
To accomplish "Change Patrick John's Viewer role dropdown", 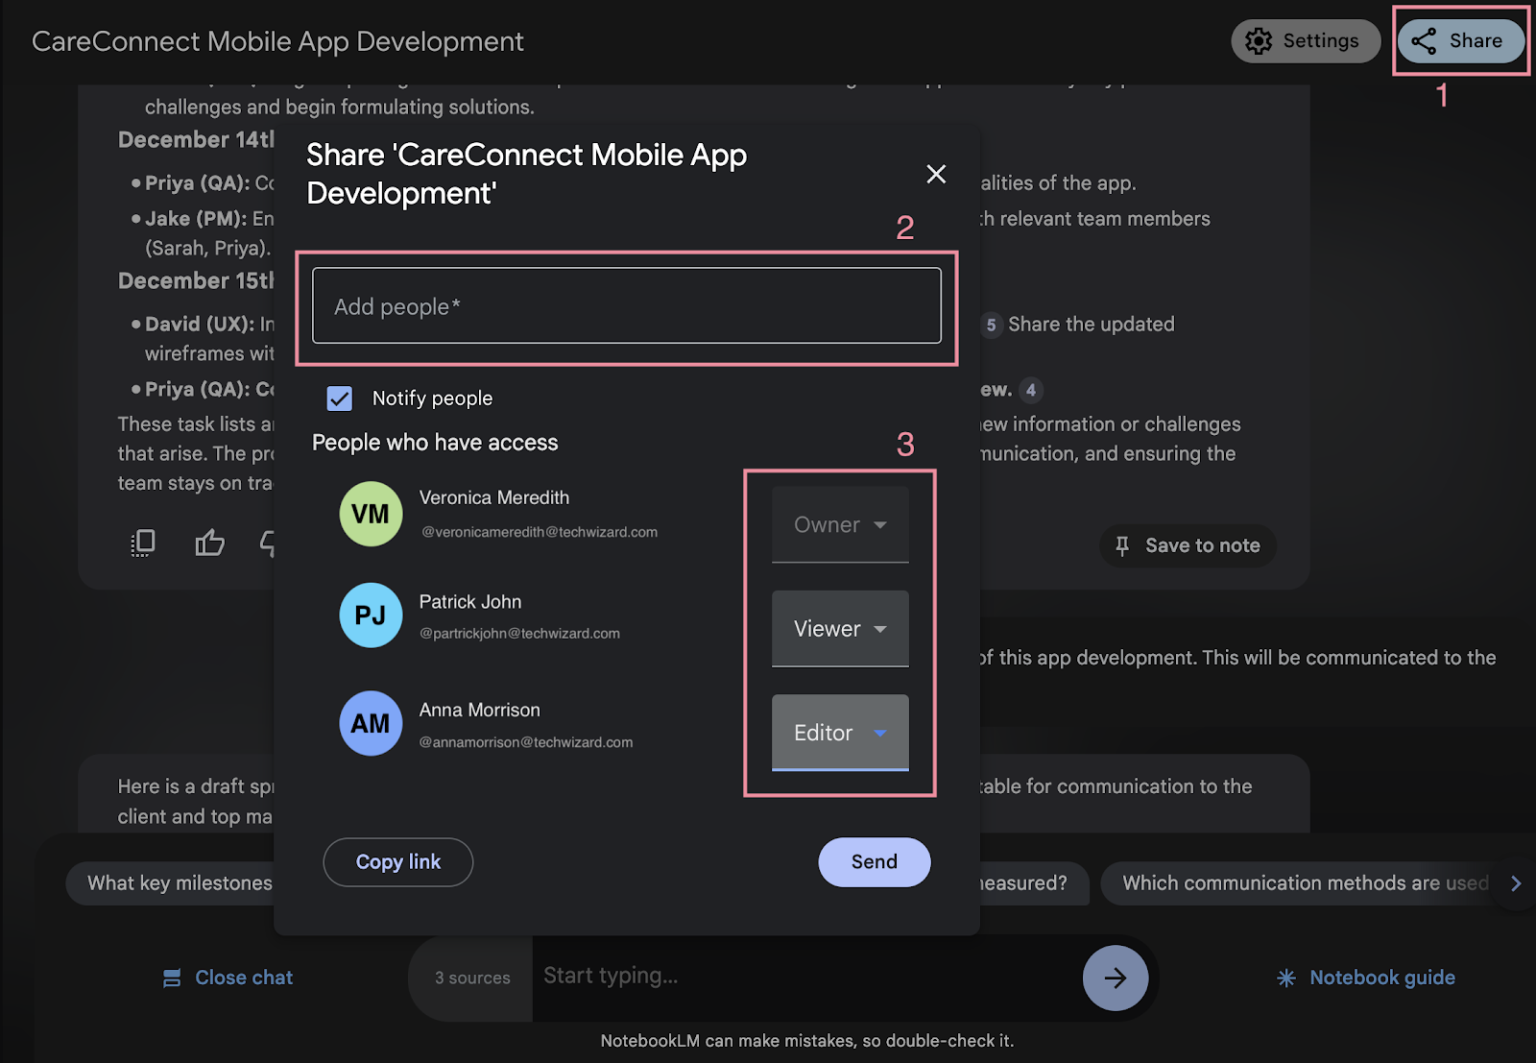I will (x=840, y=629).
